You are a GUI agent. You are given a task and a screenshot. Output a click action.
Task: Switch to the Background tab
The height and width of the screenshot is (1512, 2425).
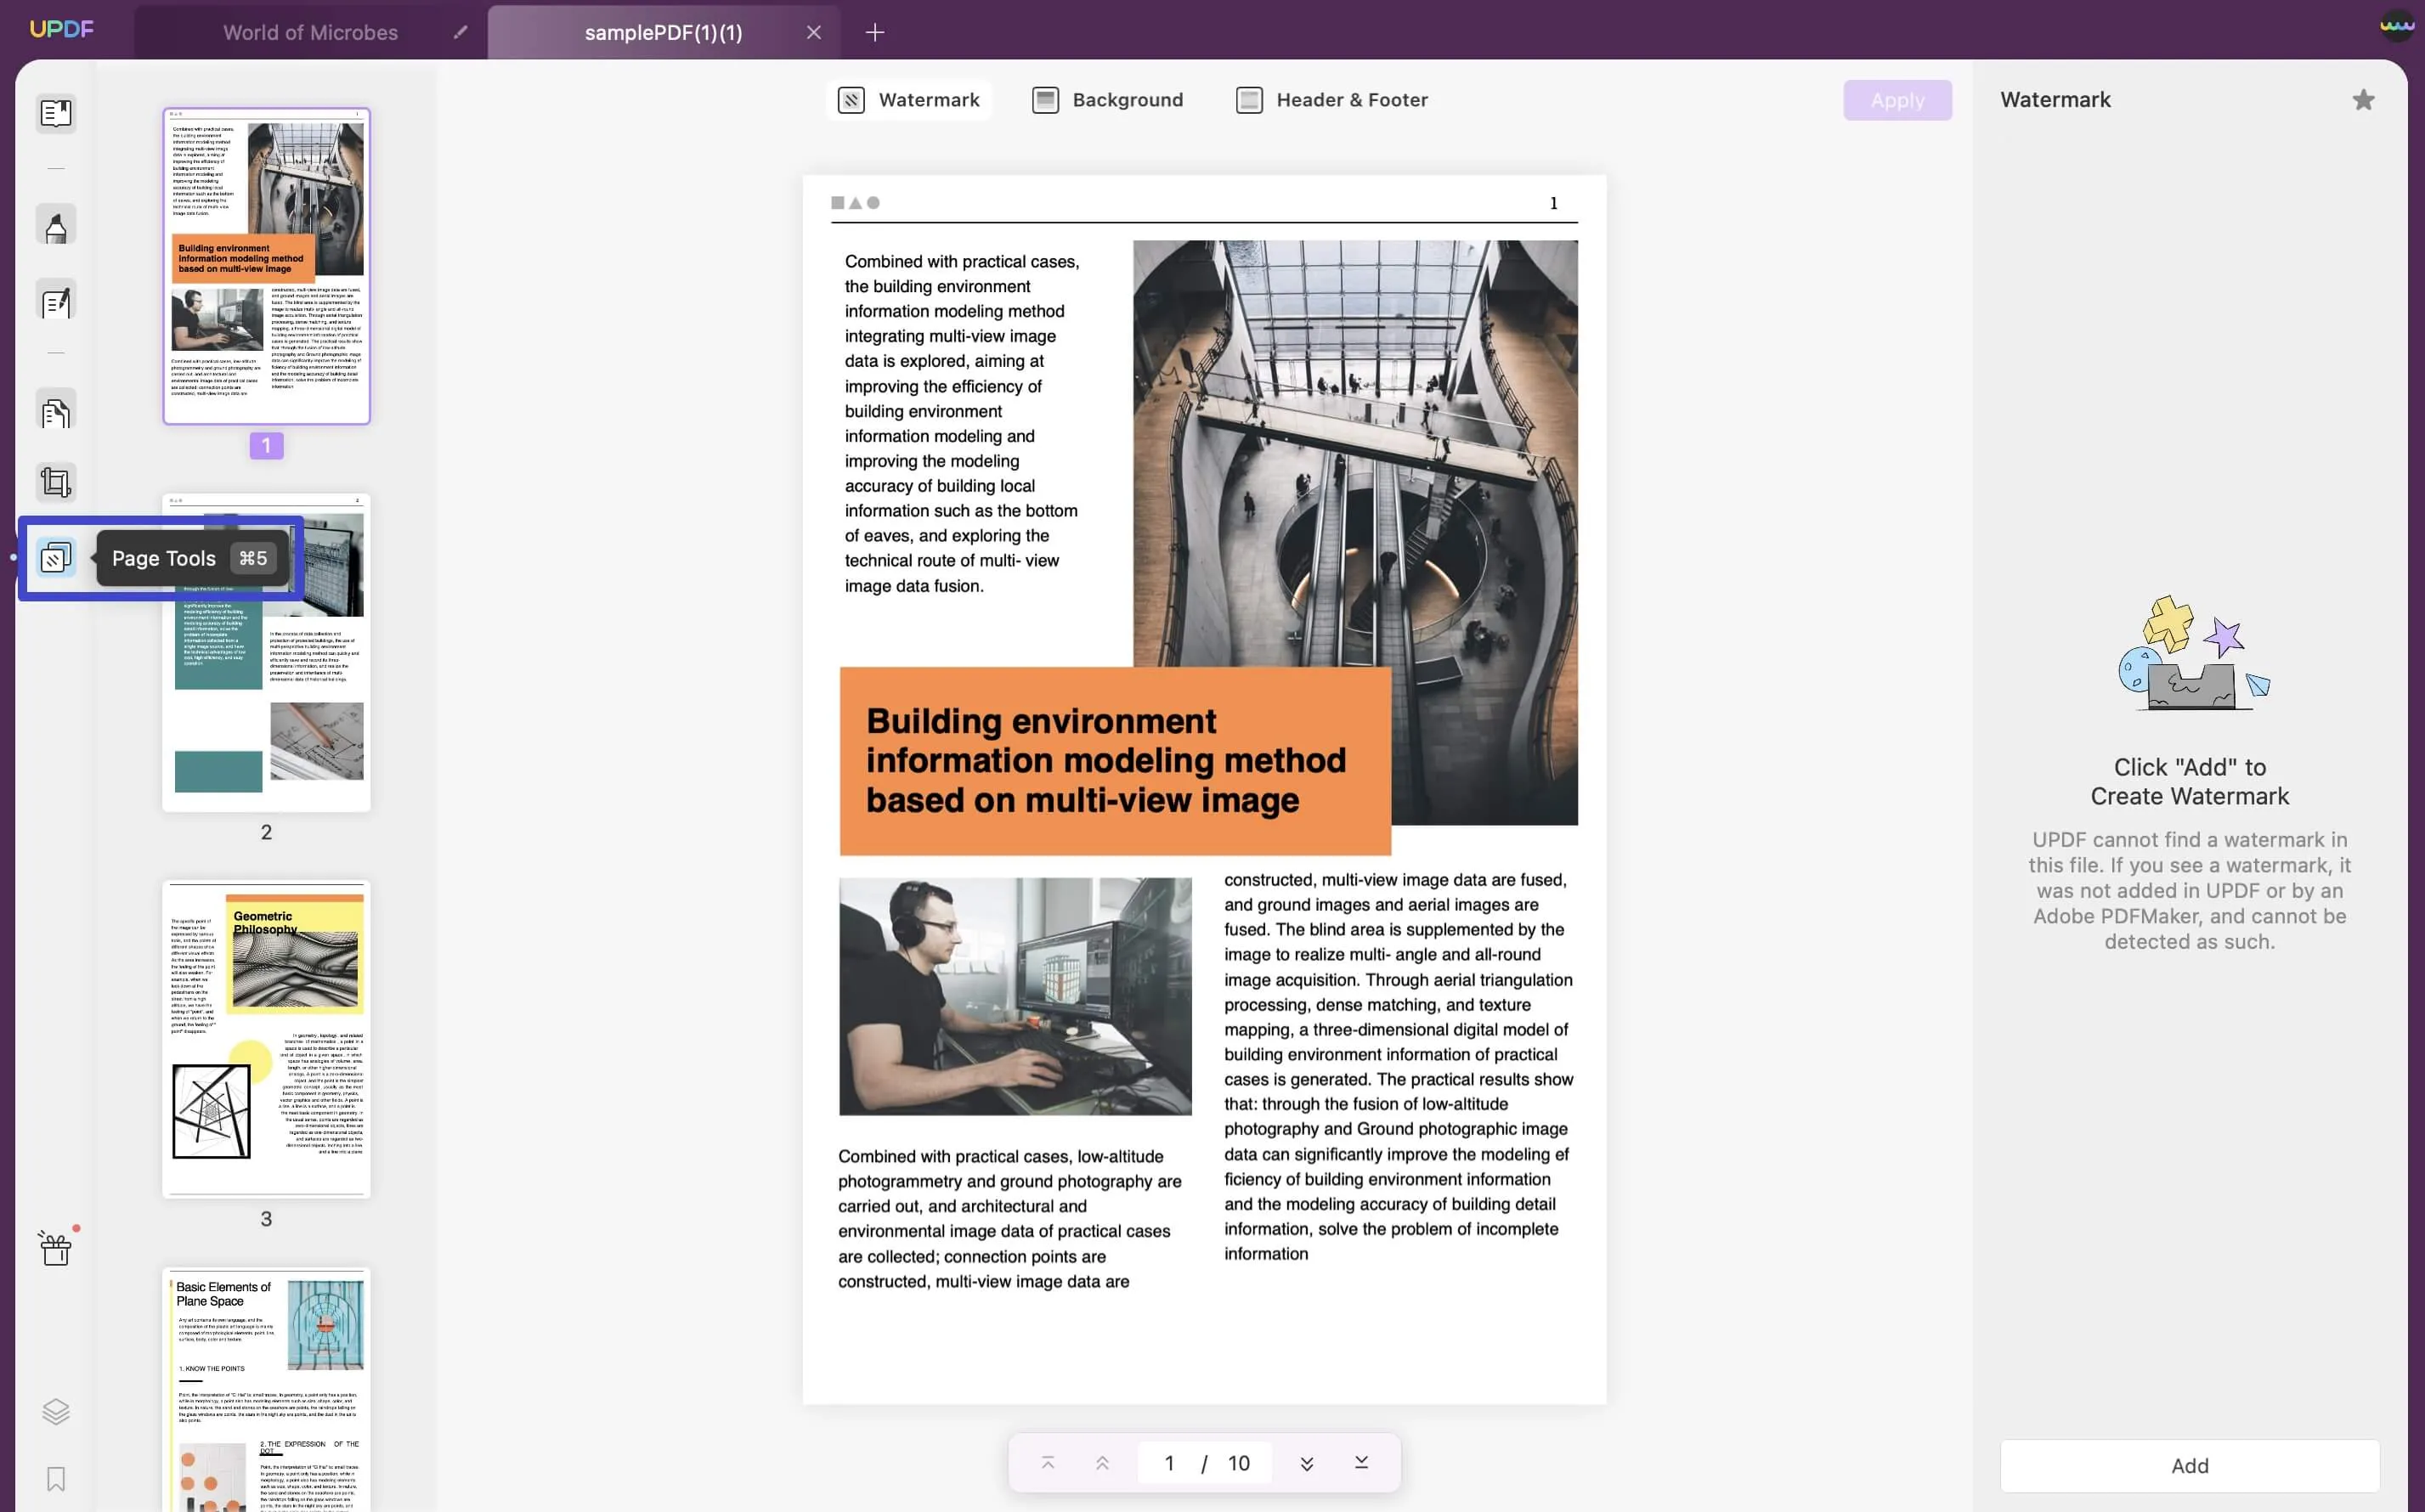click(x=1128, y=99)
